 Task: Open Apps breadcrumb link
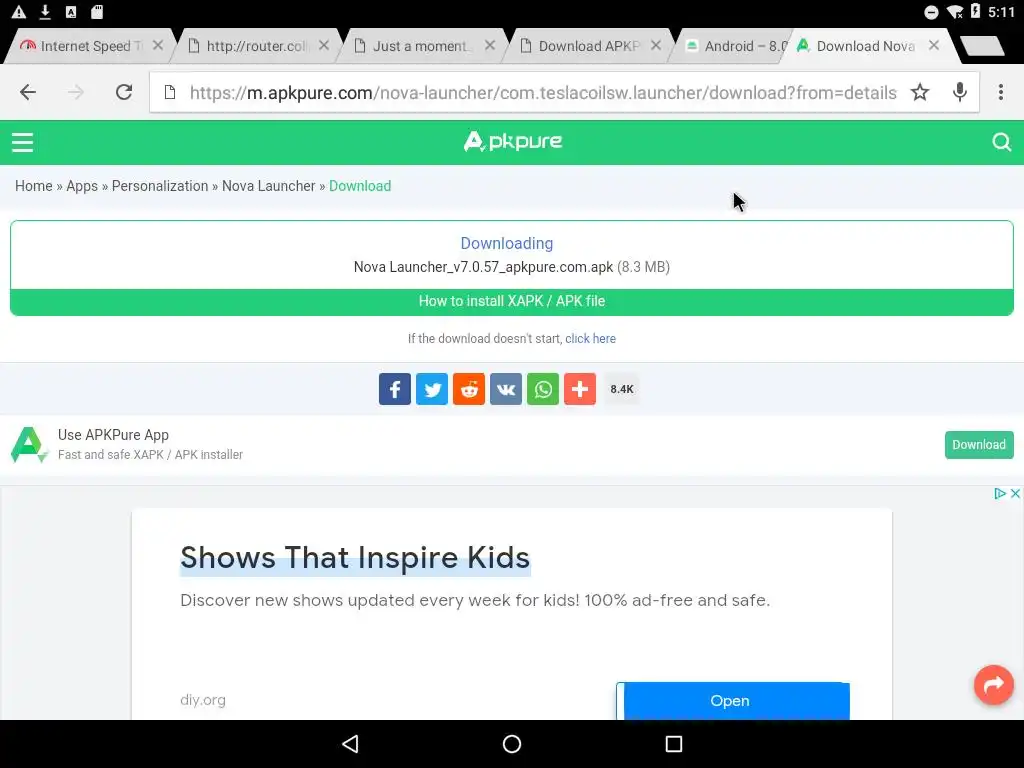click(x=82, y=186)
